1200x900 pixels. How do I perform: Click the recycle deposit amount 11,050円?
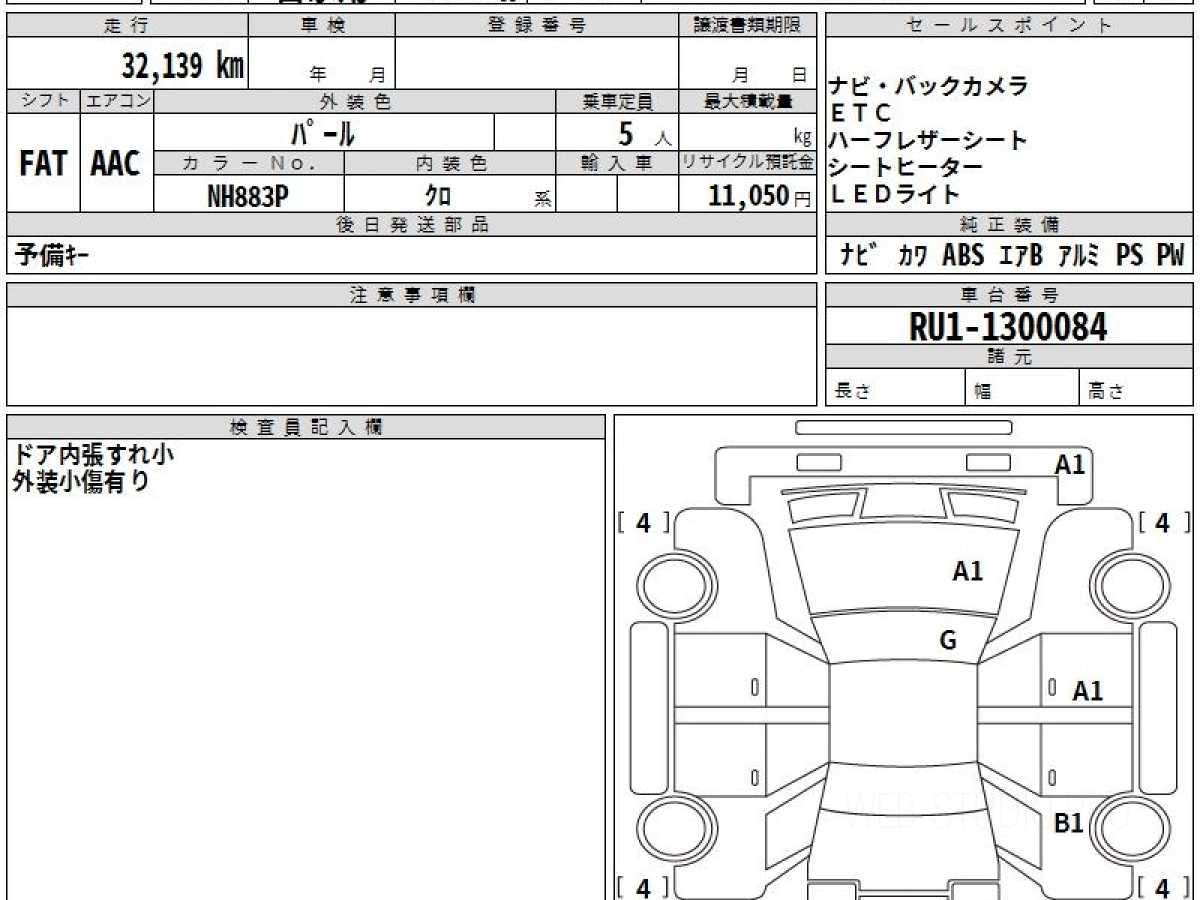pyautogui.click(x=760, y=196)
